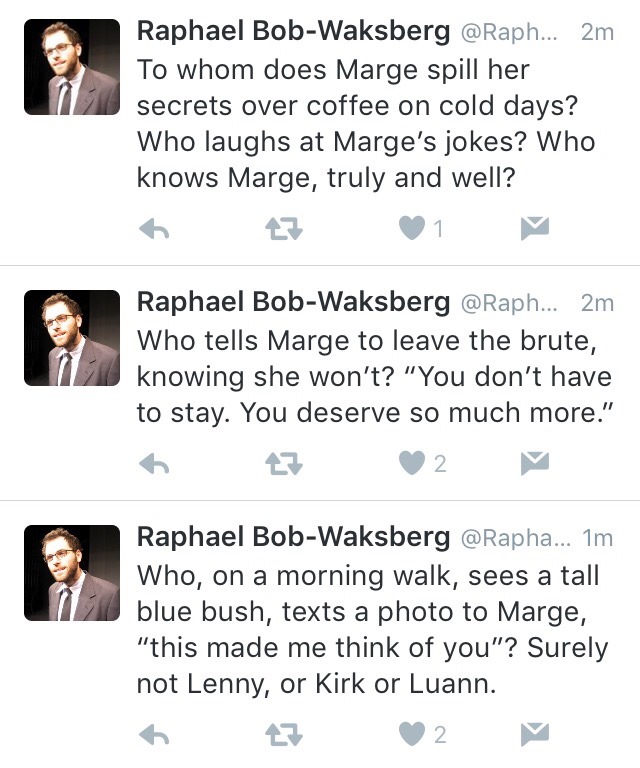Direct message the 'leave the brute' tweet

tap(535, 463)
